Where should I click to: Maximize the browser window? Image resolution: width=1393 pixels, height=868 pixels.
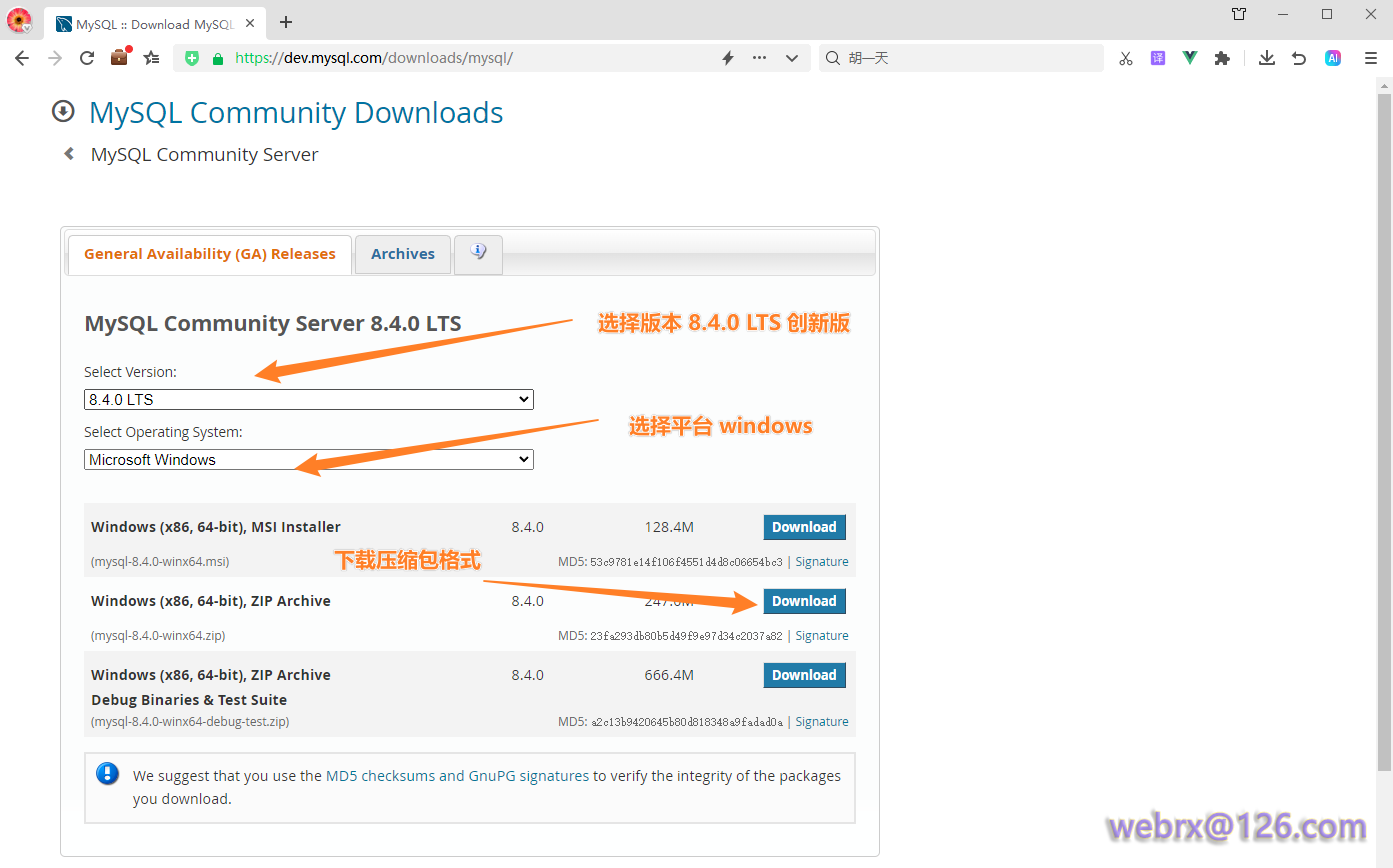[x=1327, y=14]
